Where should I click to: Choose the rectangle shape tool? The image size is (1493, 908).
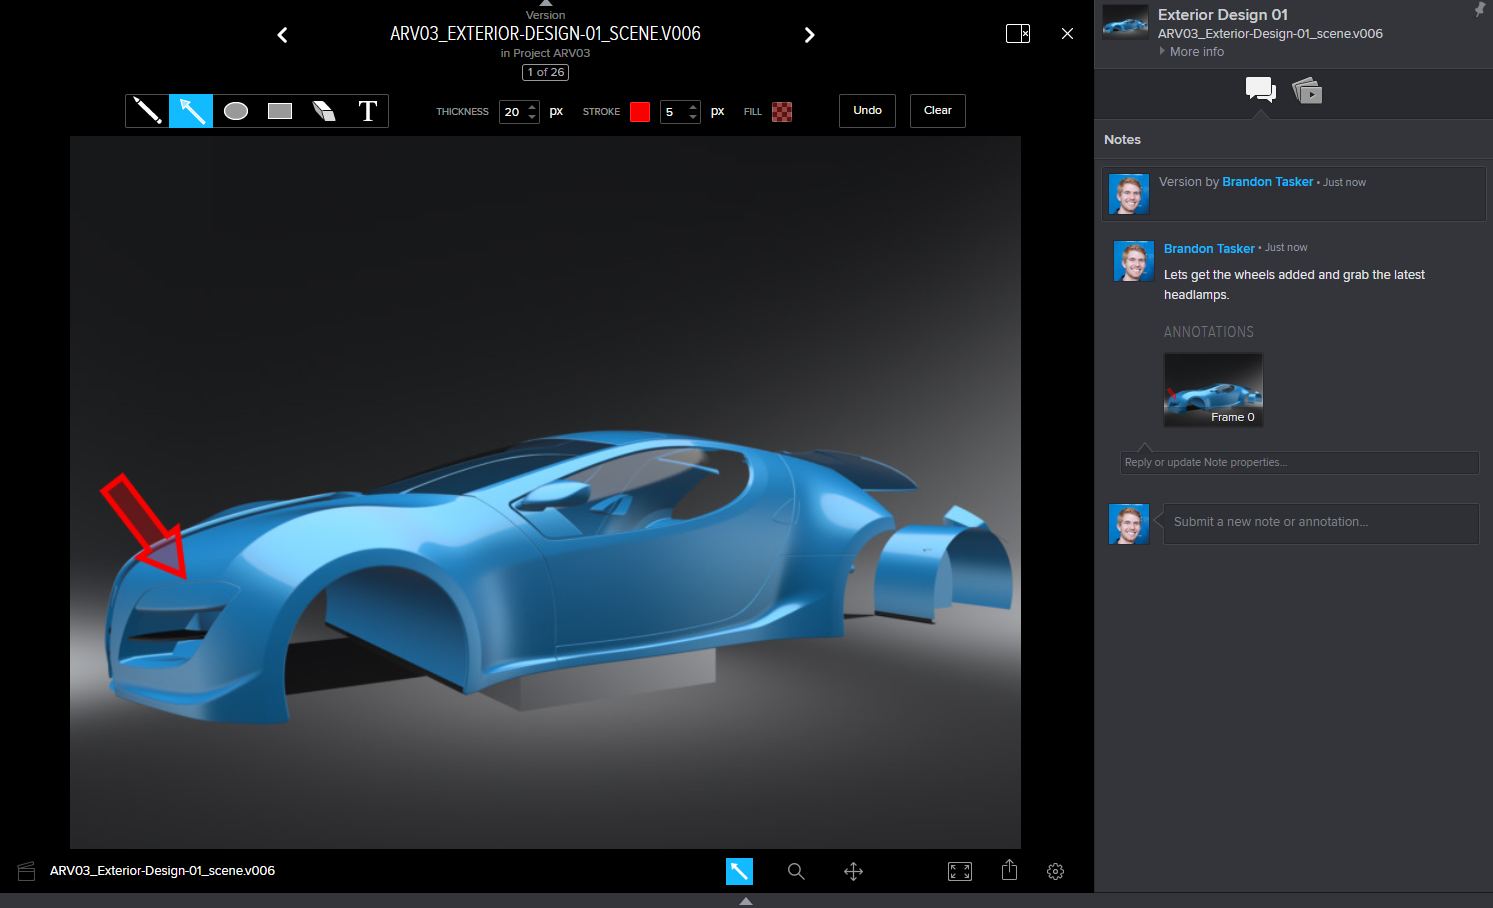pos(280,111)
